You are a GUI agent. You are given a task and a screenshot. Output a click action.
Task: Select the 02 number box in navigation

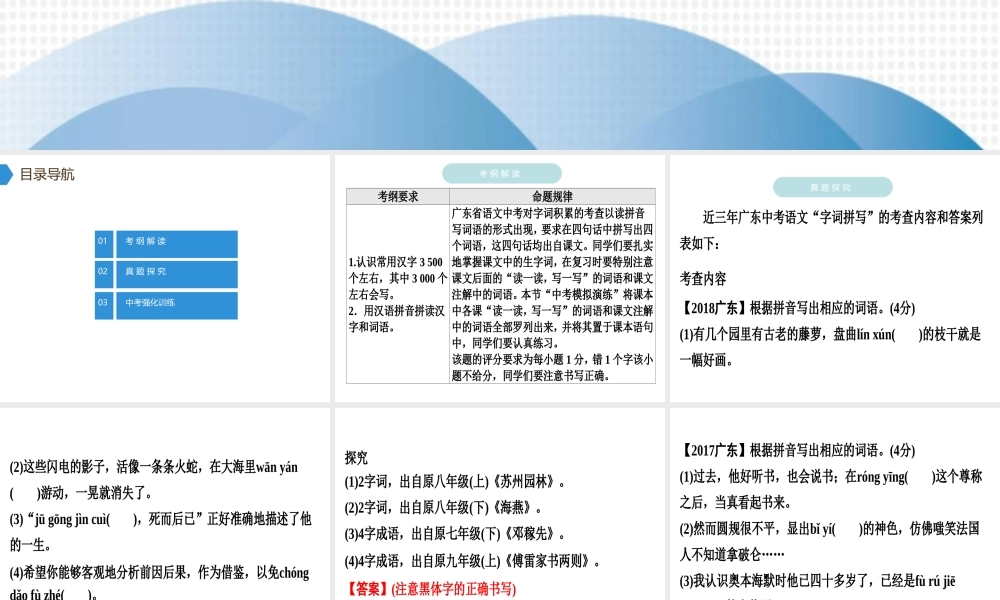(x=104, y=274)
